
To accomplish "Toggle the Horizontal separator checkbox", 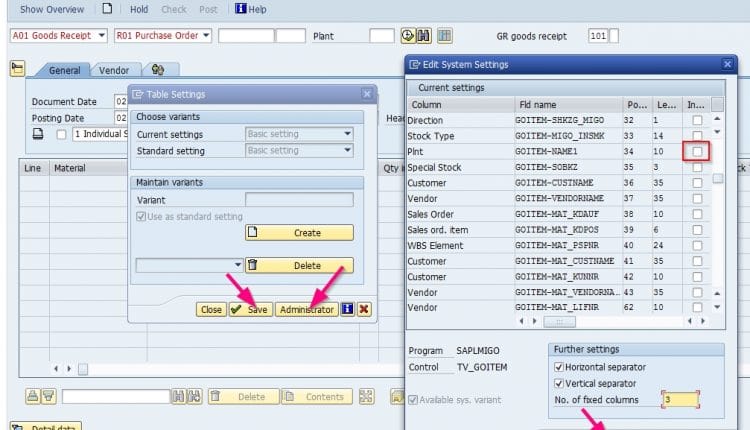I will click(x=559, y=367).
